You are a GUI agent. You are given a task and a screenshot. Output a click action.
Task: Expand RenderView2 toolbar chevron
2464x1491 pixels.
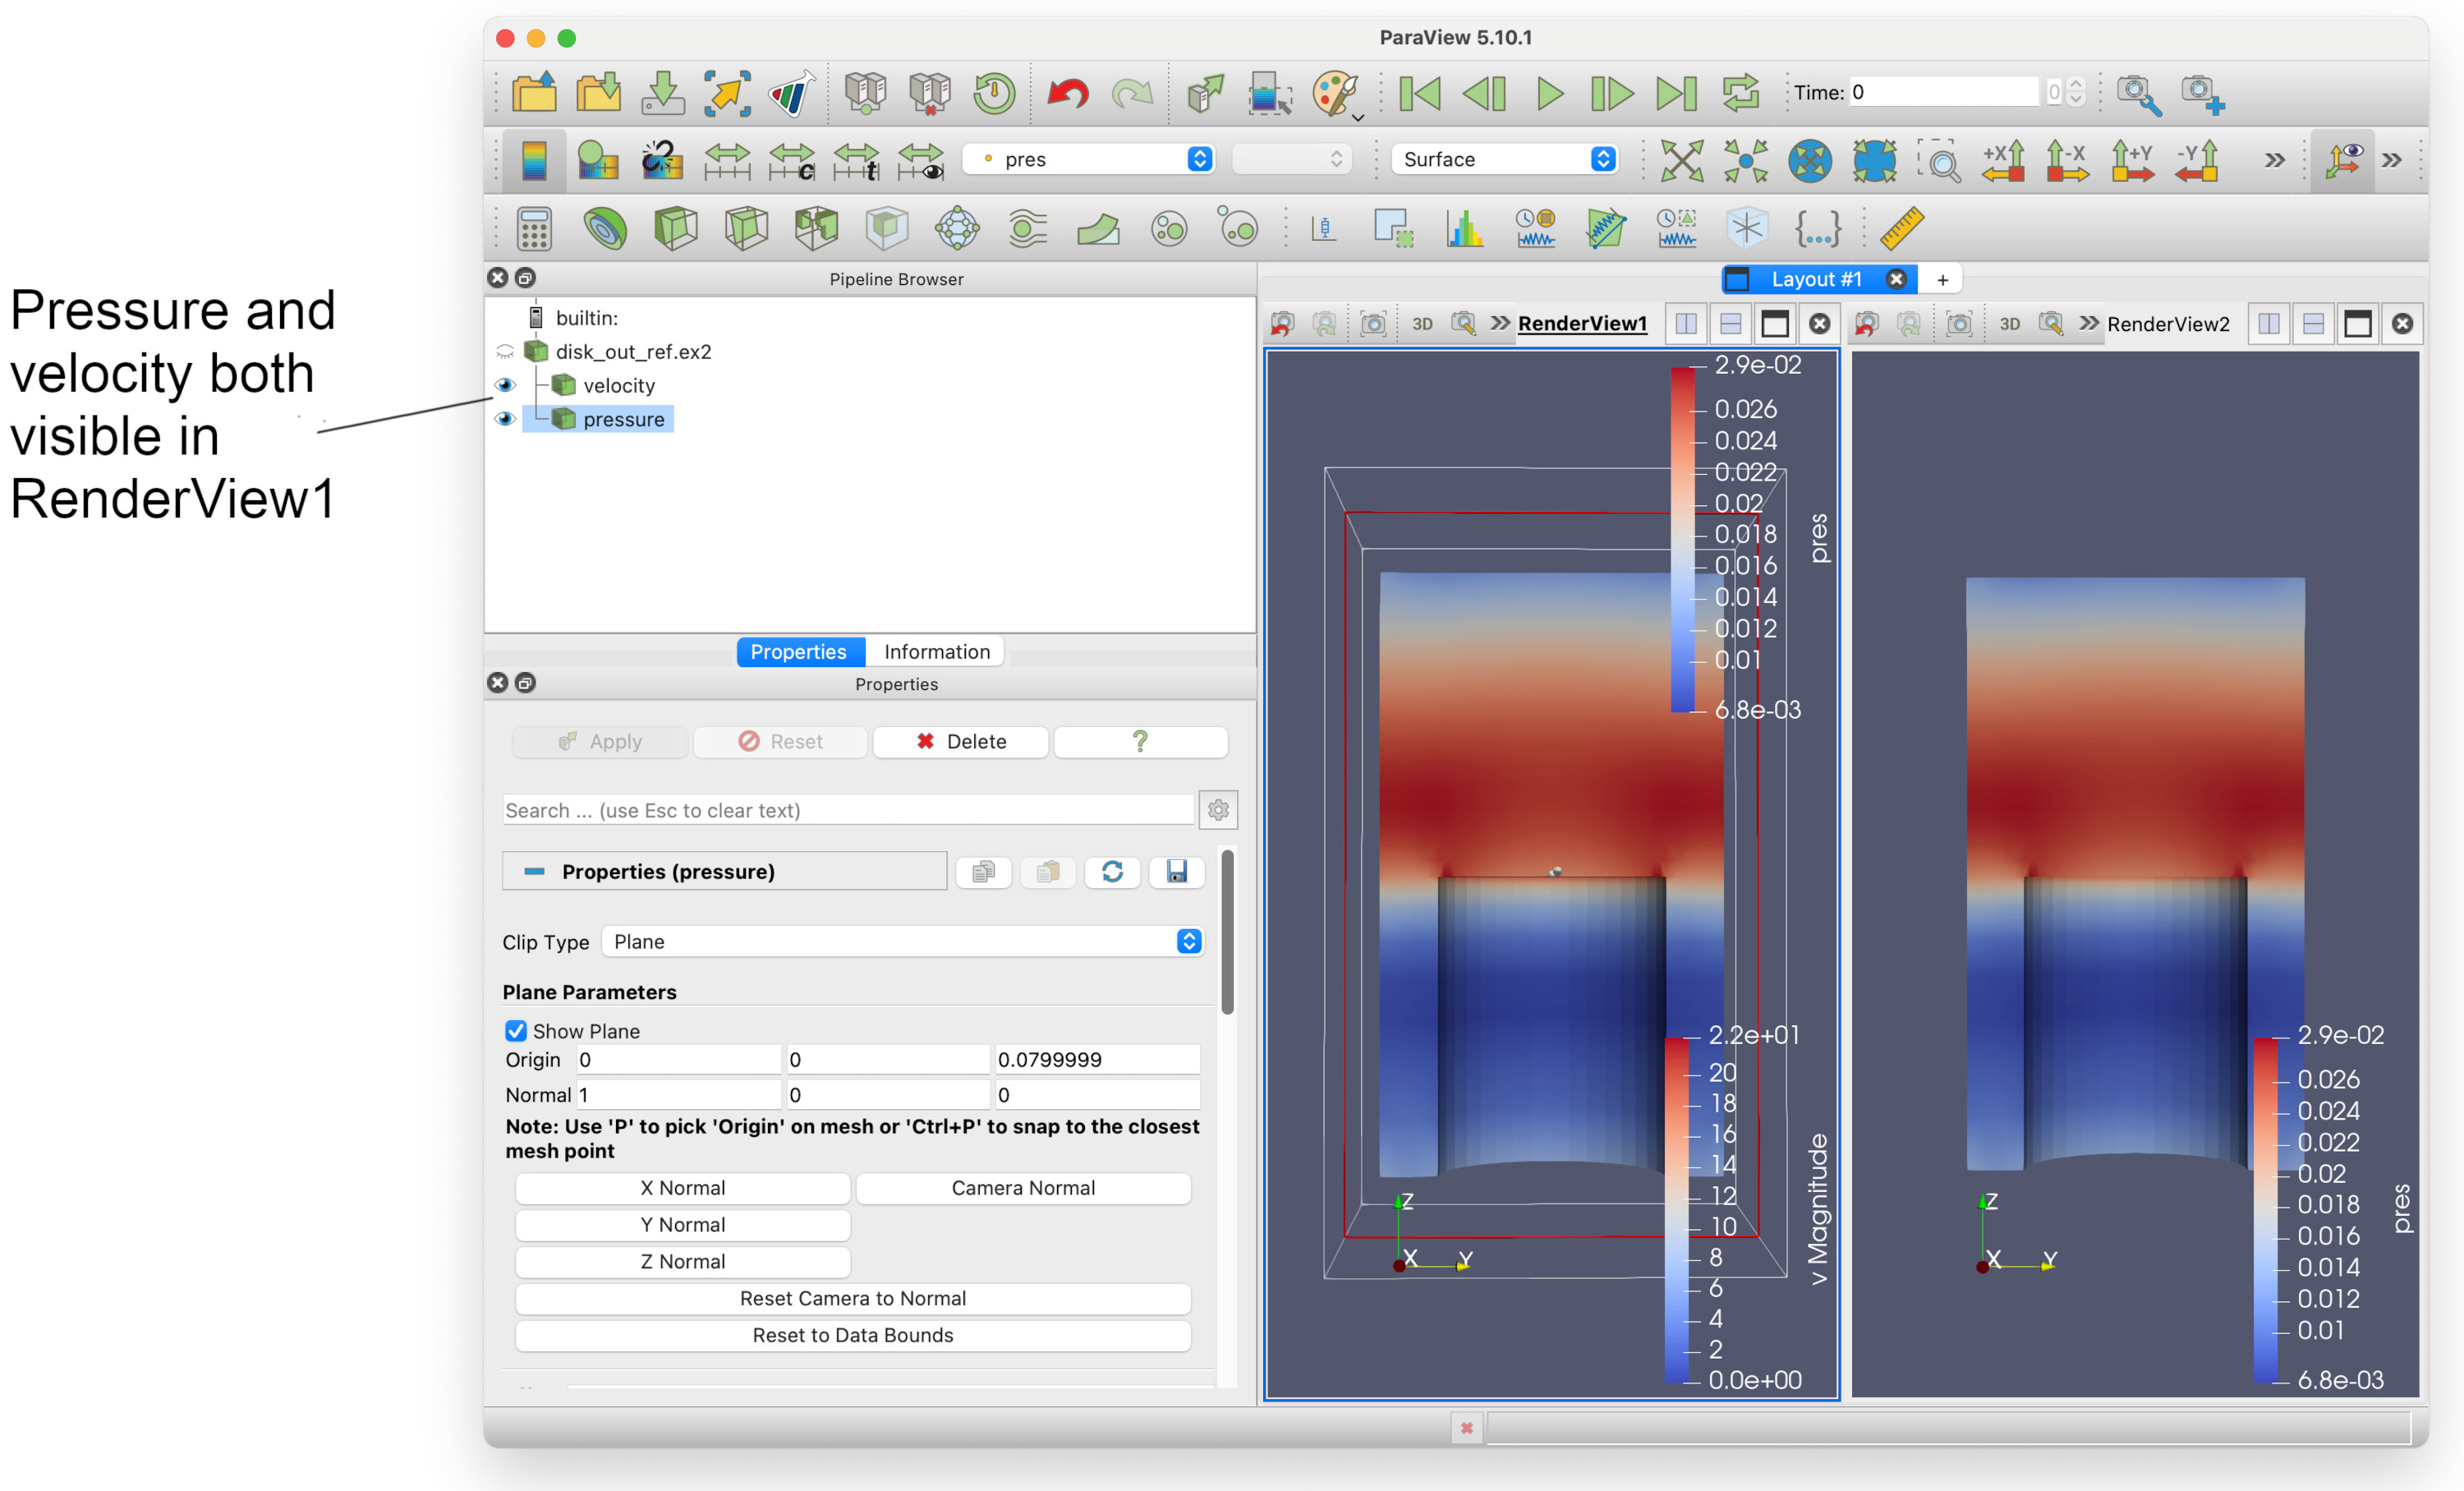tap(2088, 323)
